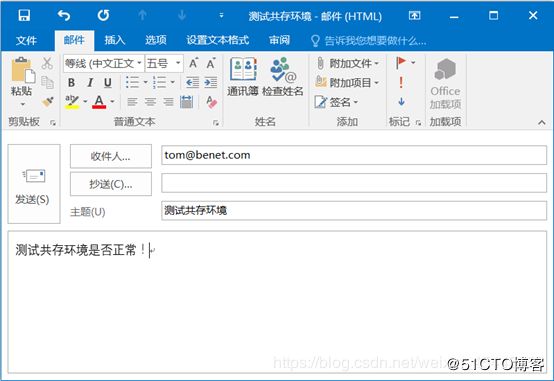Image resolution: width=554 pixels, height=381 pixels.
Task: Click the Copy icon
Action: click(47, 82)
